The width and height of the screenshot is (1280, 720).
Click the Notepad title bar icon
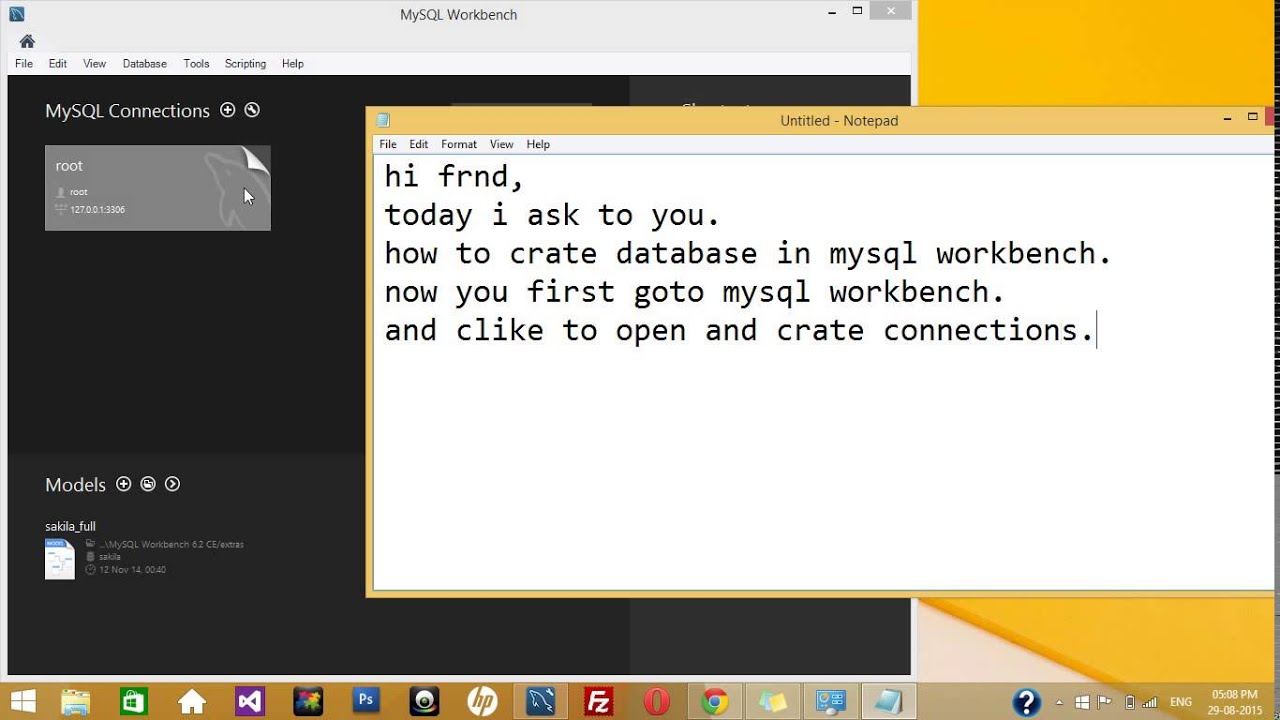tap(383, 120)
